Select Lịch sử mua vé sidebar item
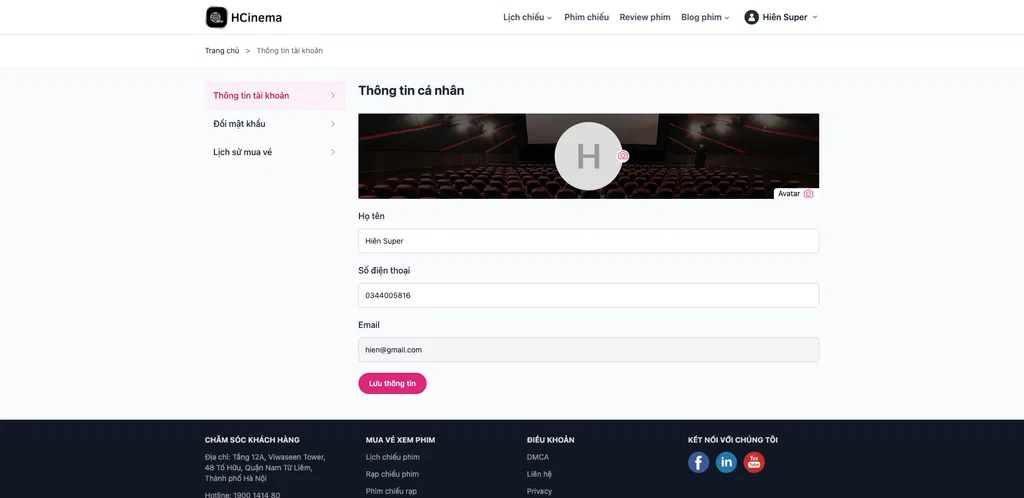This screenshot has width=1024, height=498. (x=274, y=152)
